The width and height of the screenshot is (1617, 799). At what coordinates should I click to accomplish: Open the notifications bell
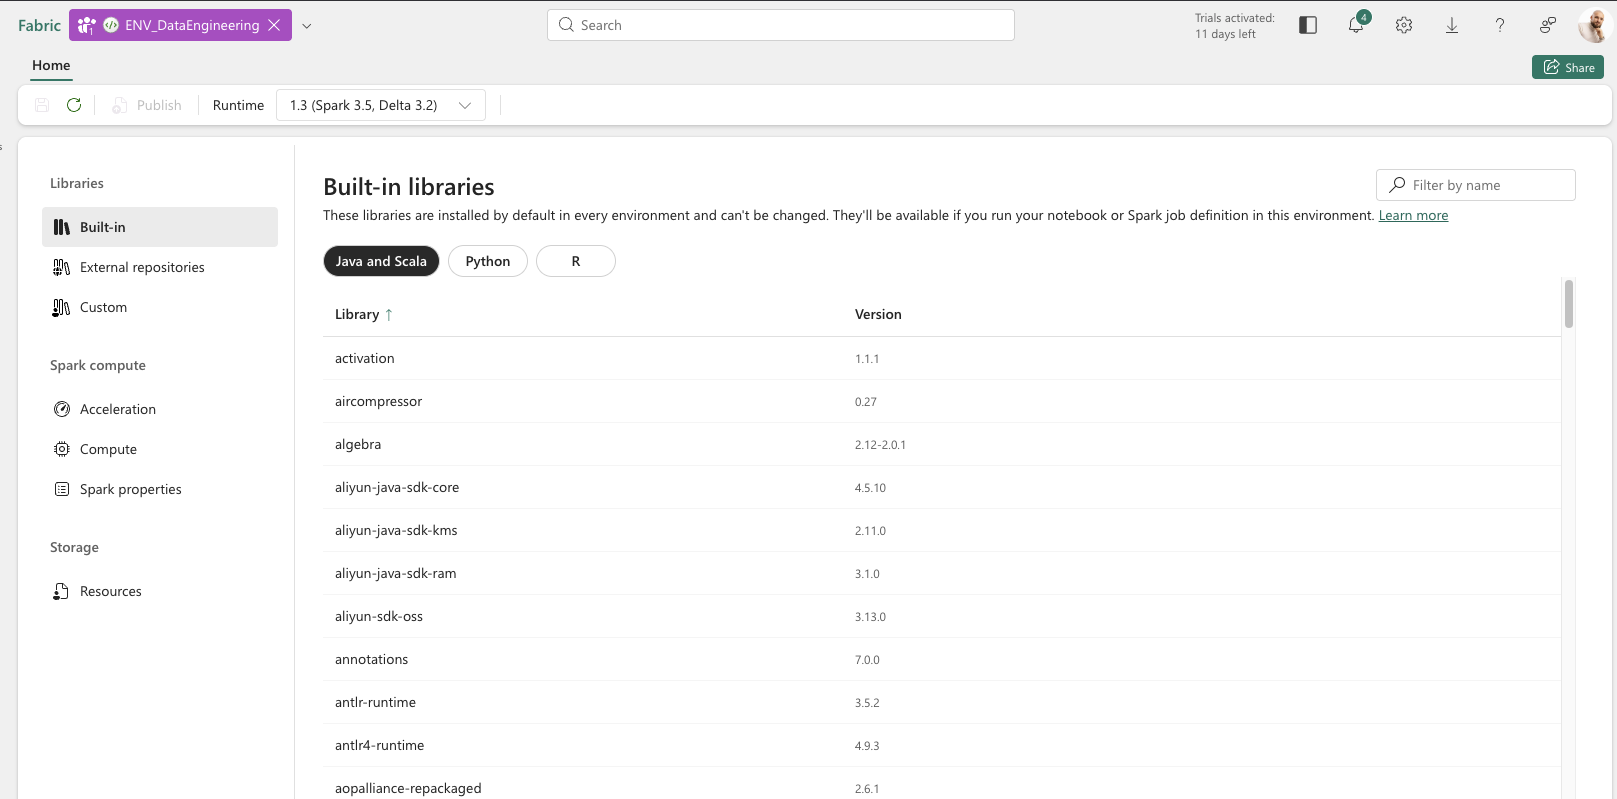click(1355, 26)
